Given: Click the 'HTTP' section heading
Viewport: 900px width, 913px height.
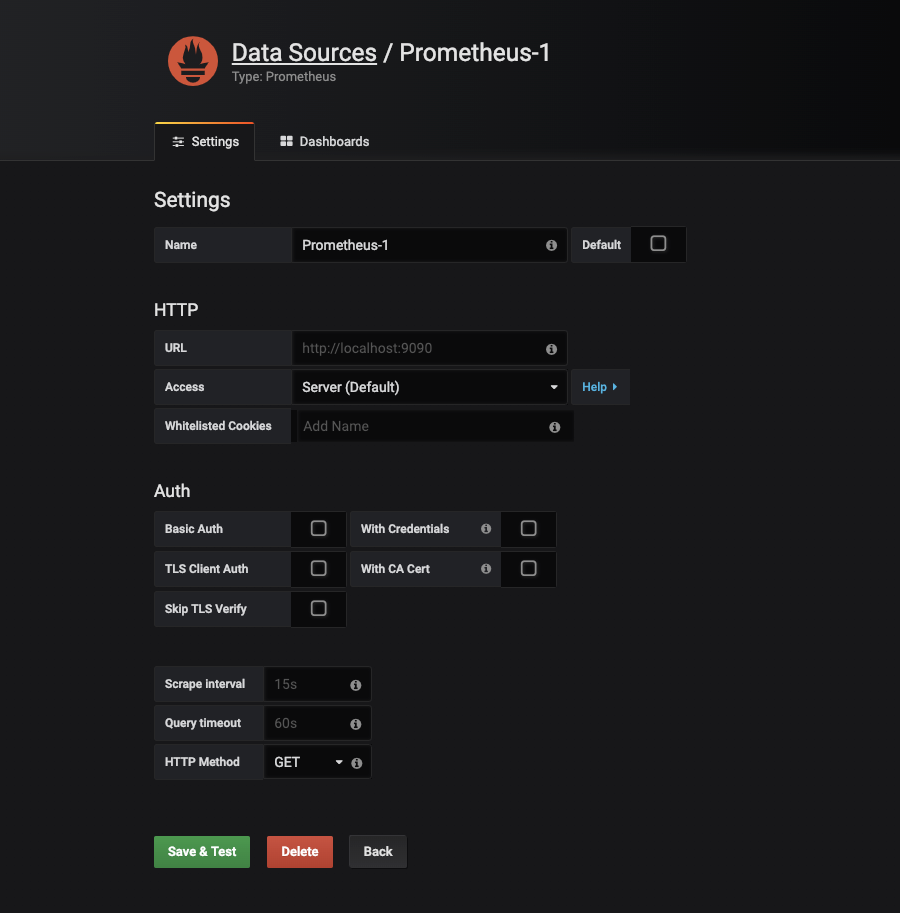Looking at the screenshot, I should pos(176,310).
